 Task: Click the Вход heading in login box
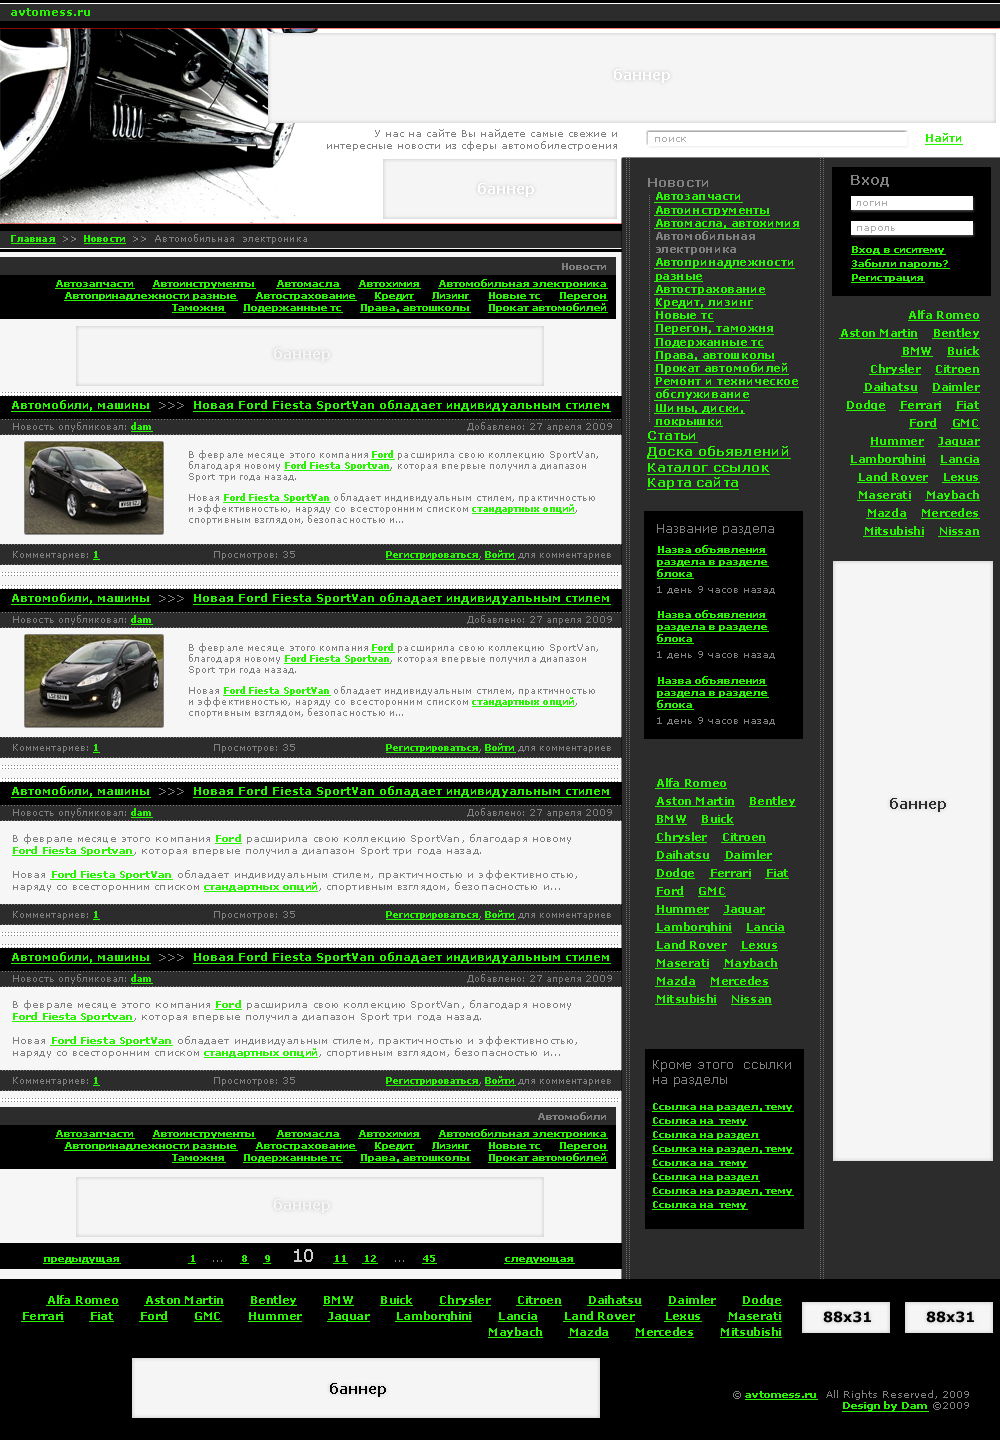pyautogui.click(x=869, y=180)
